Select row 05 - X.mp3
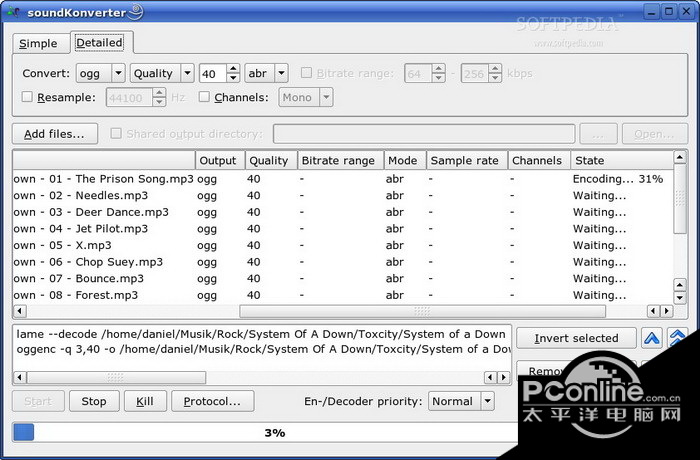Image resolution: width=700 pixels, height=460 pixels. click(343, 245)
